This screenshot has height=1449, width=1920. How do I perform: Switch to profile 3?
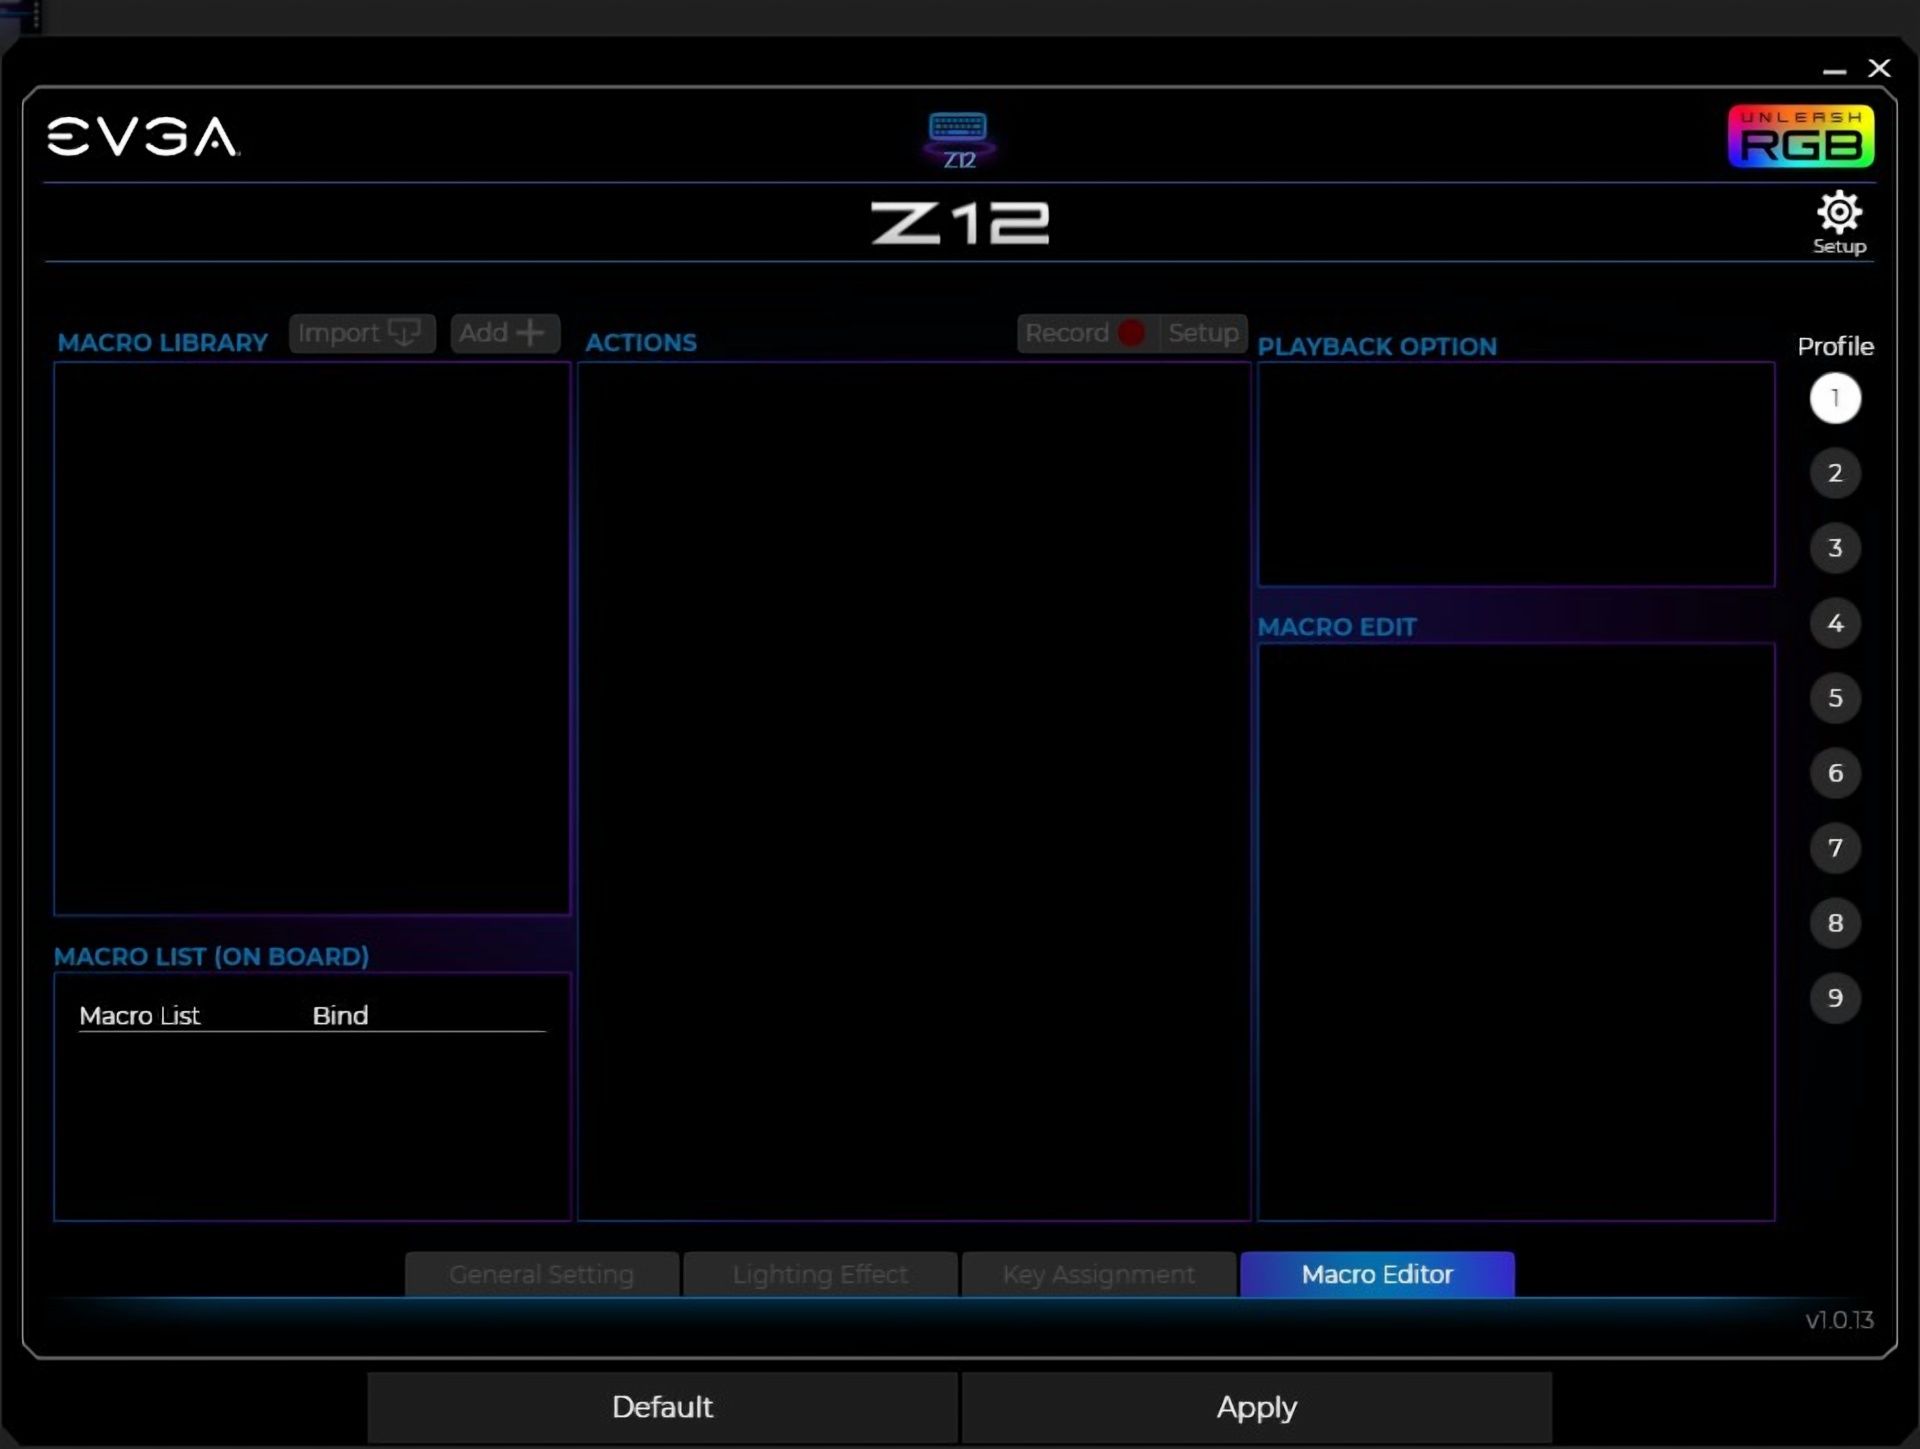click(x=1835, y=548)
